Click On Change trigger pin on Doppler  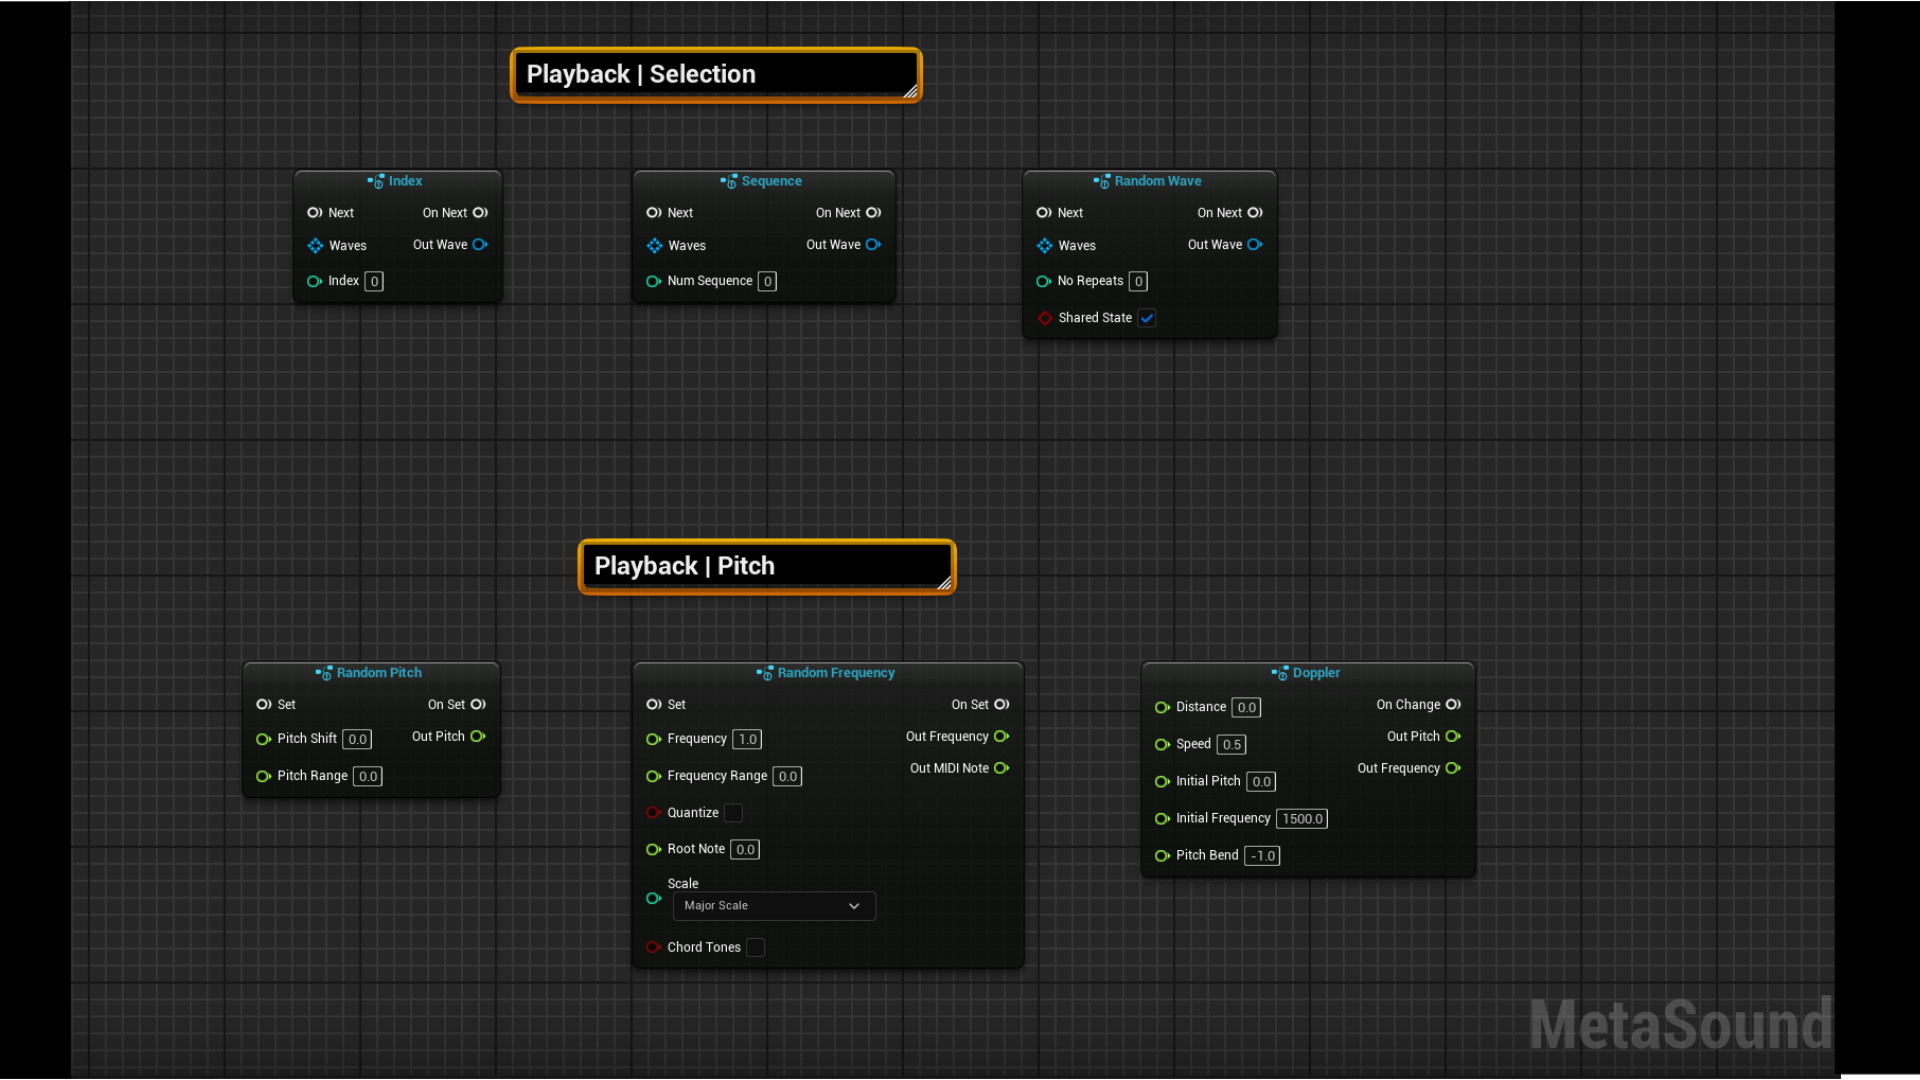1453,705
